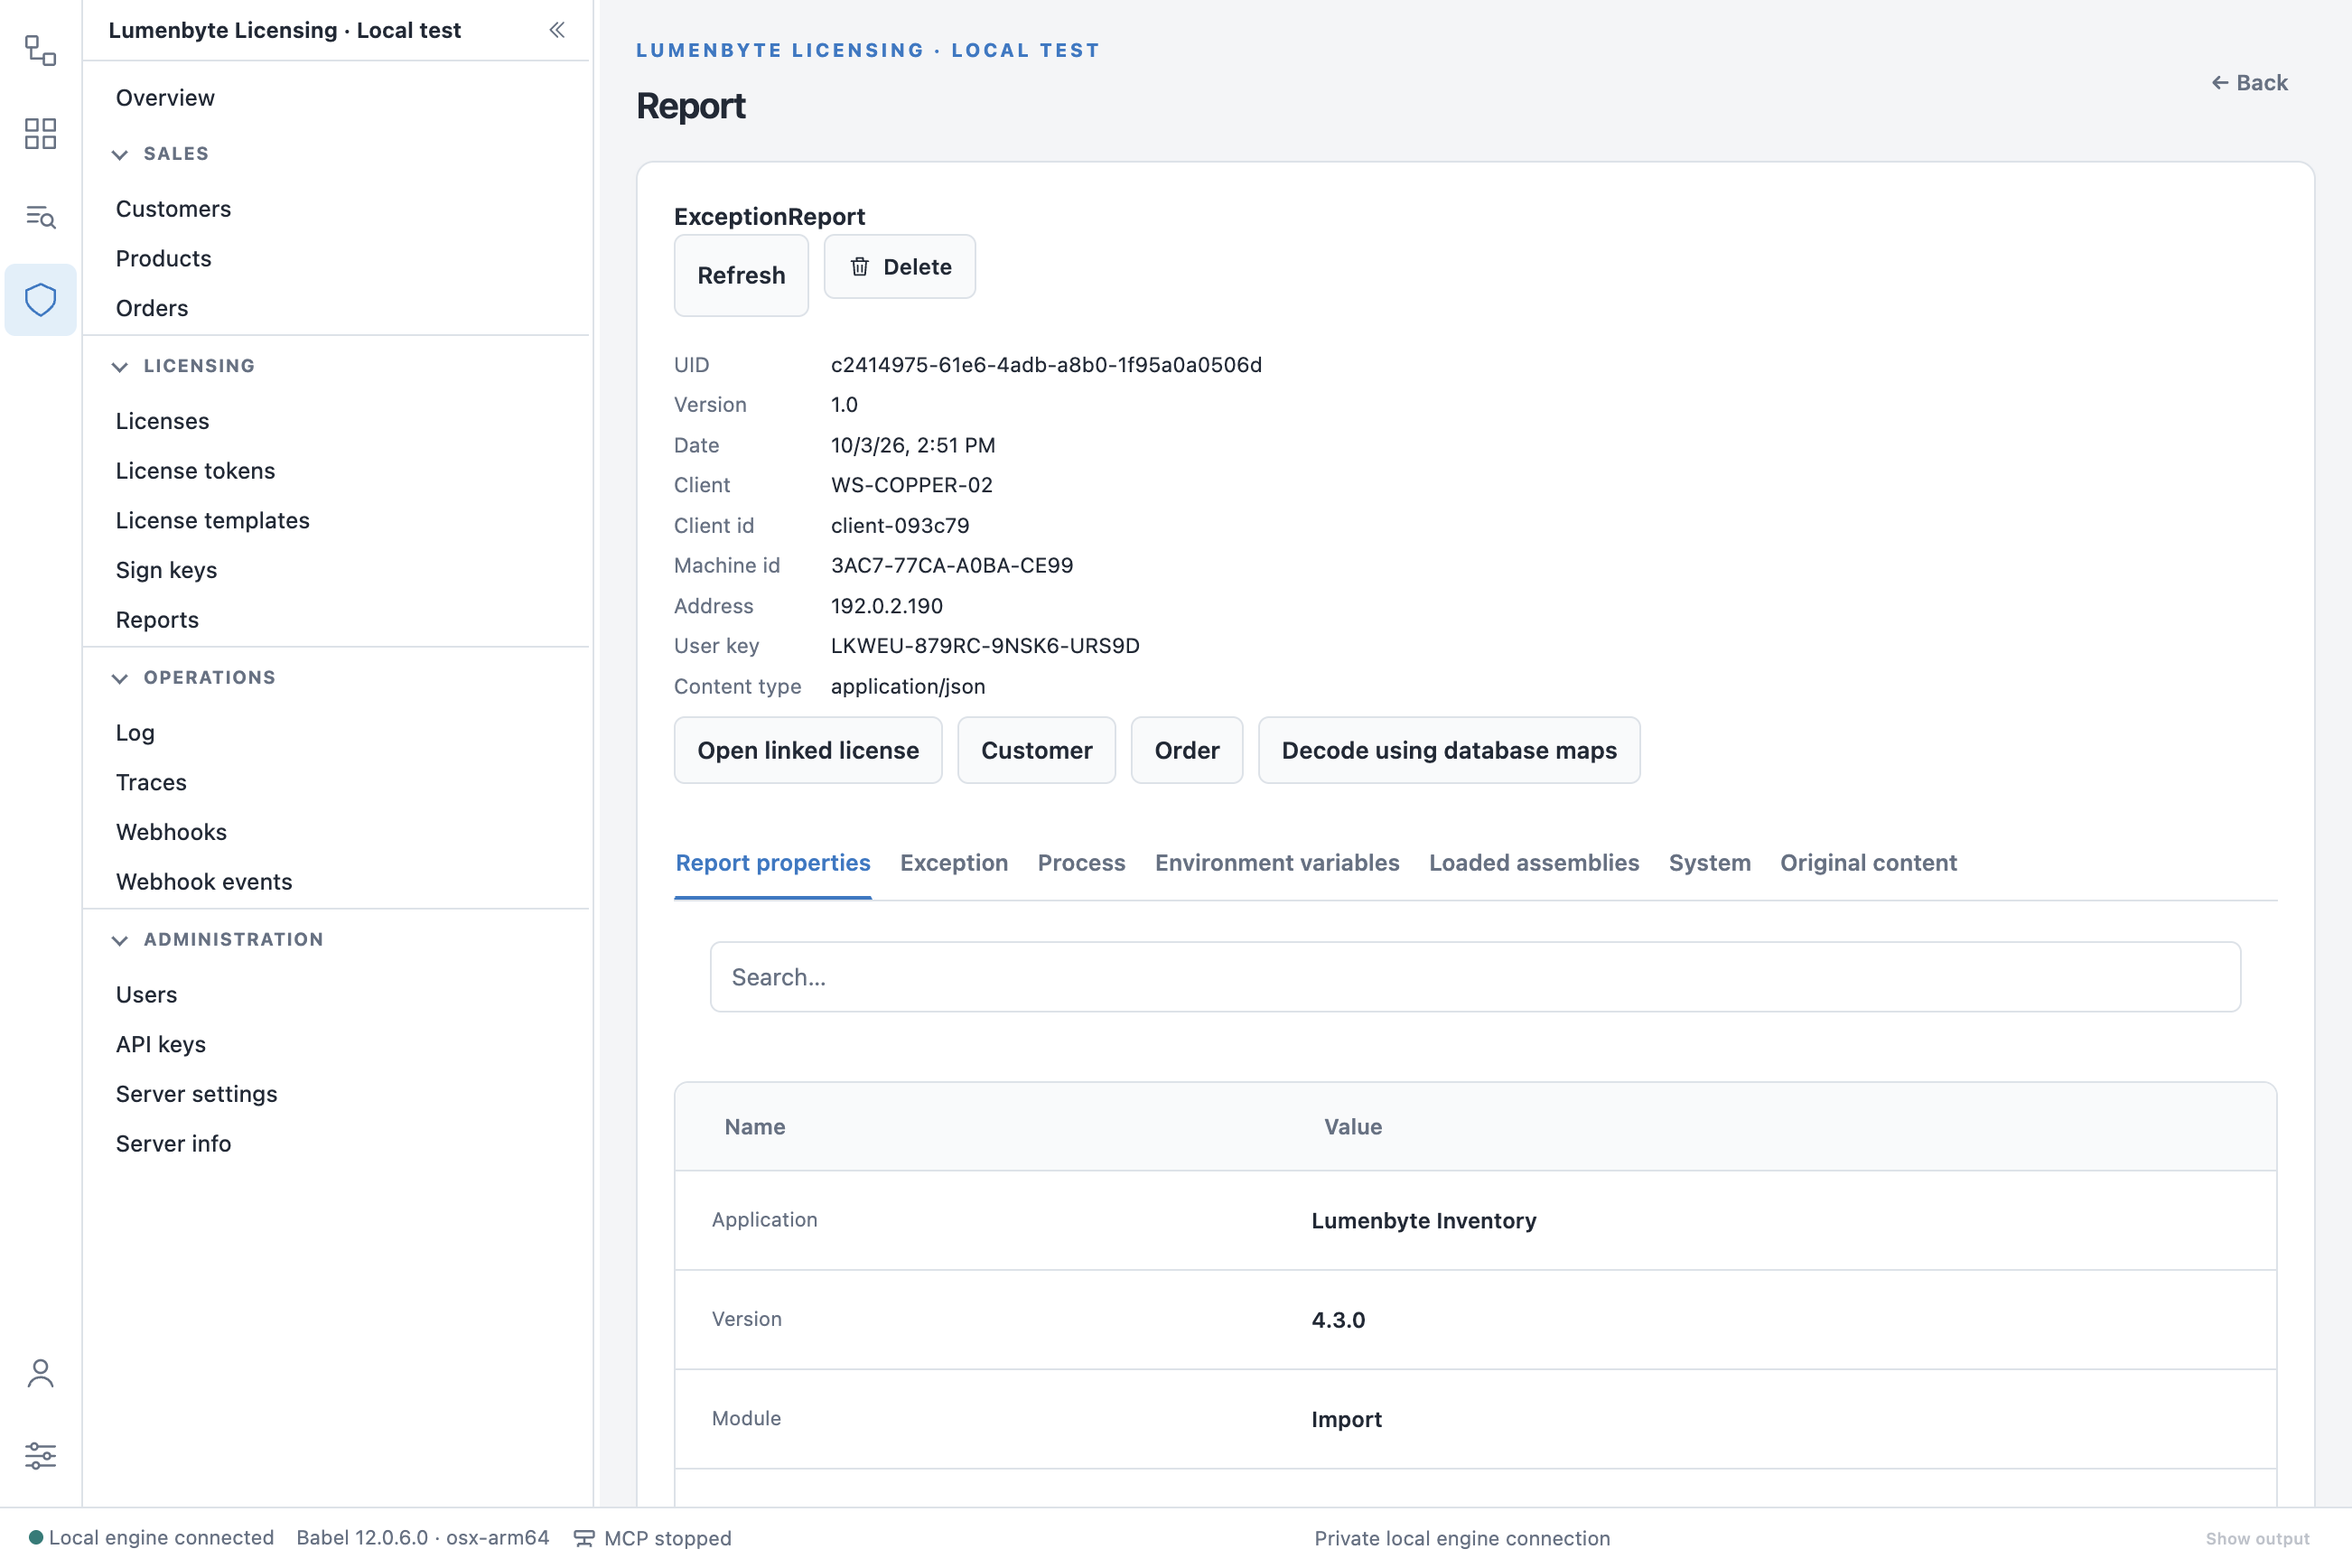Click the MCP stopped server icon

click(x=584, y=1538)
